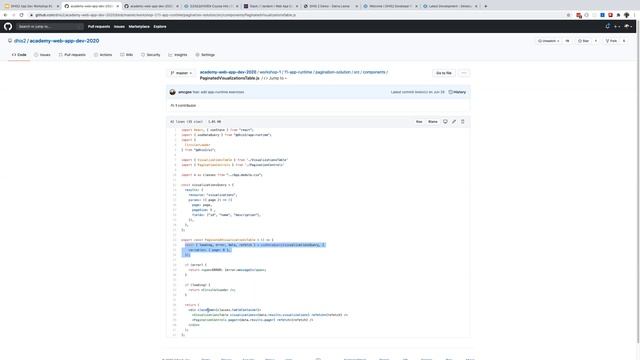Select the Settings repository tab
This screenshot has width=640, height=360.
[x=205, y=55]
